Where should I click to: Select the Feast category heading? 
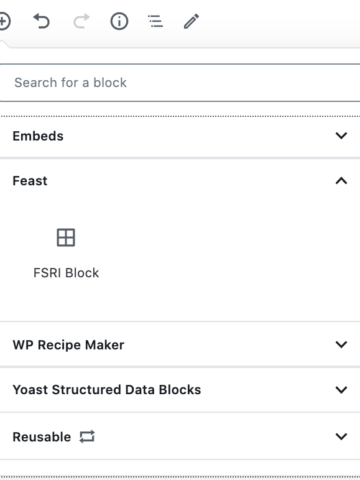30,181
